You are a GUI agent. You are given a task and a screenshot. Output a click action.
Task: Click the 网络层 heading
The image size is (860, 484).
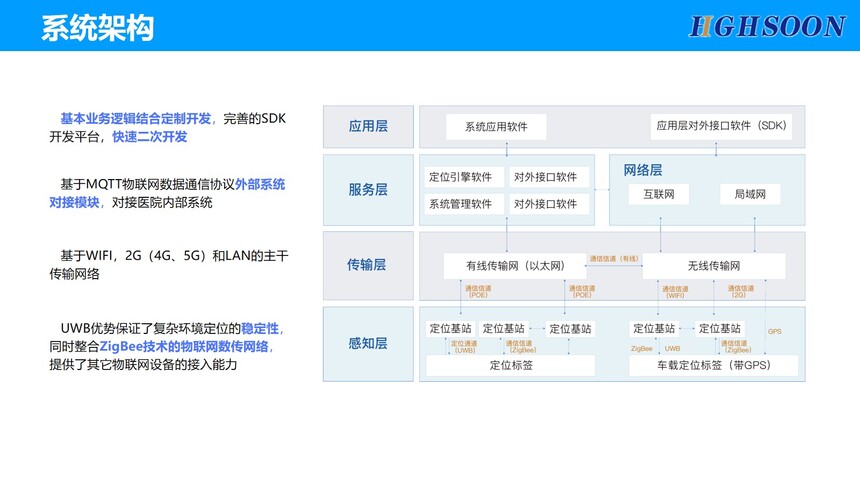[643, 170]
